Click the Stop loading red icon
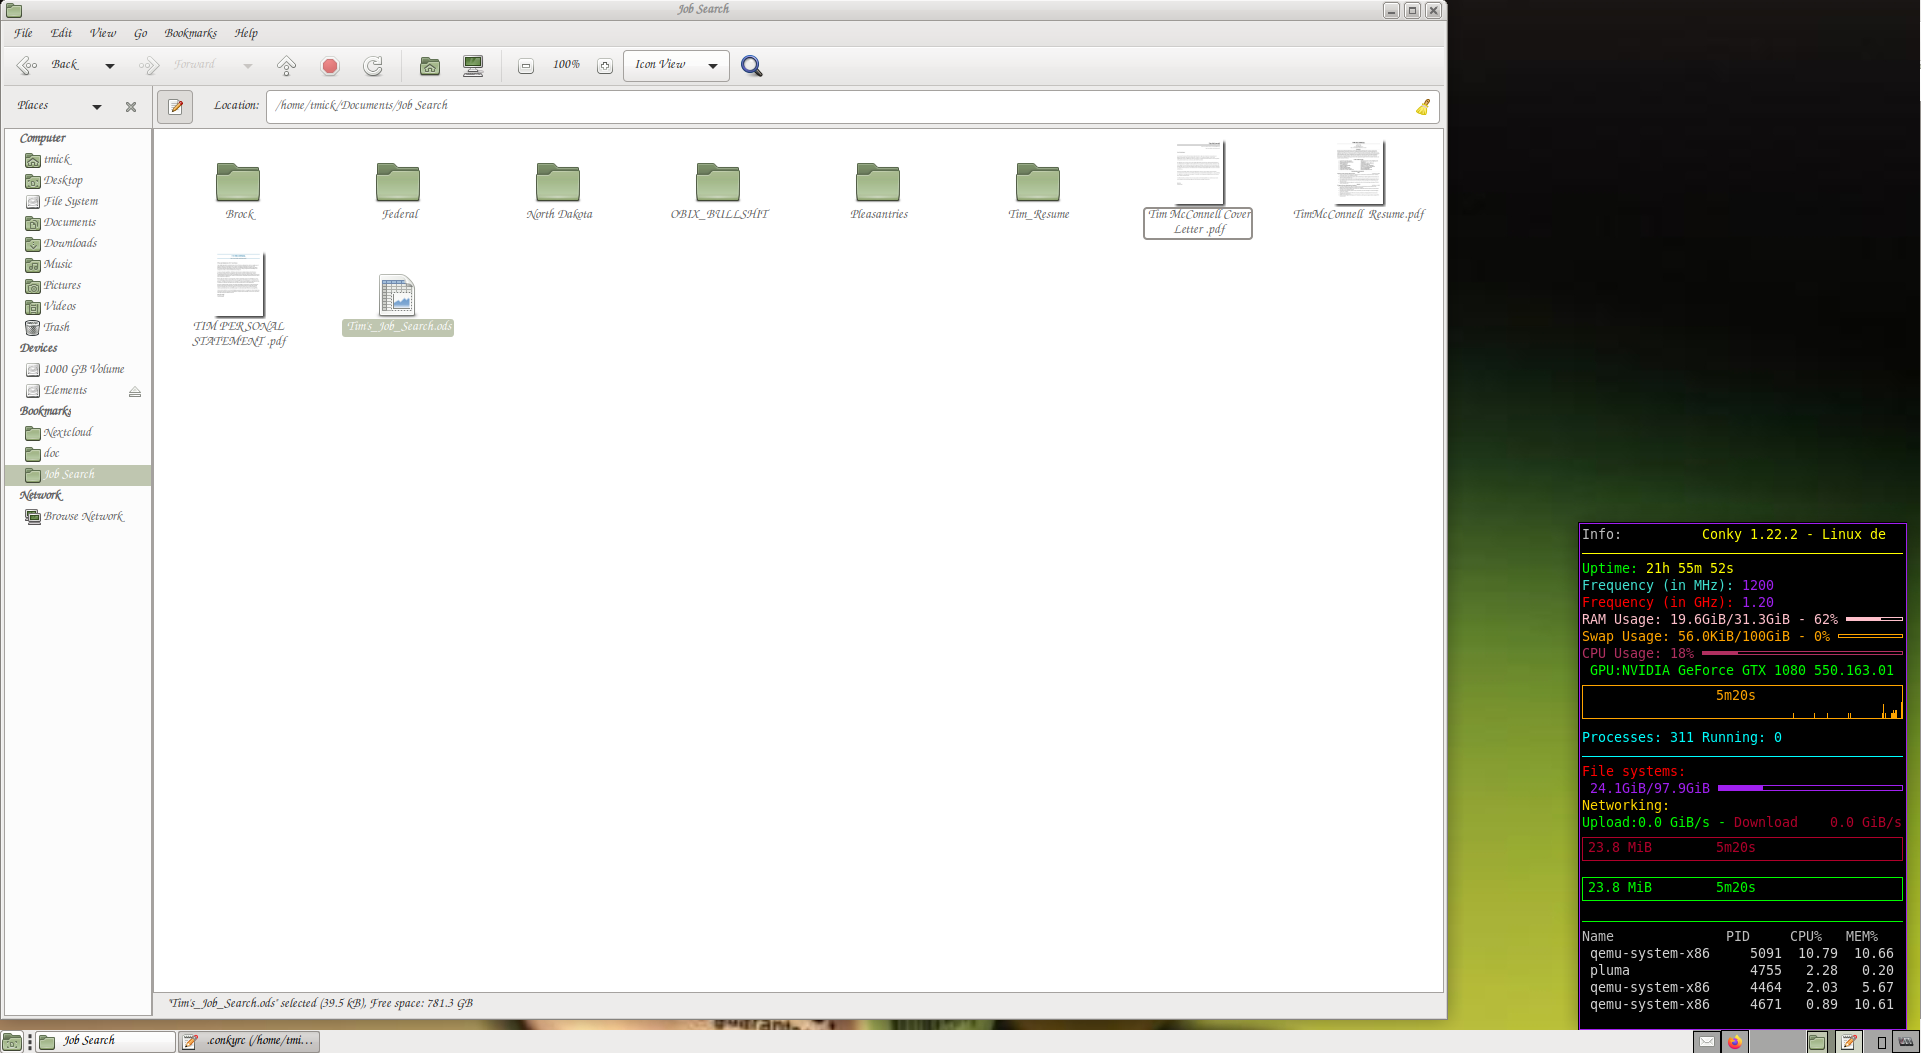1921x1053 pixels. pyautogui.click(x=330, y=66)
